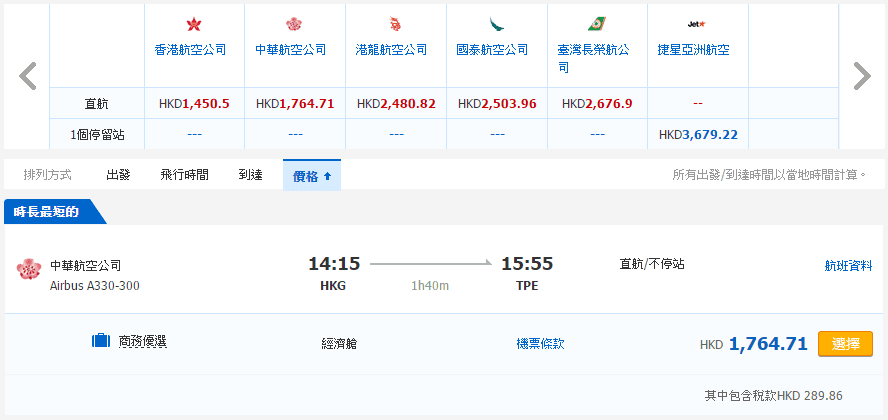Click the Hong Kong Airlines logo icon
The width and height of the screenshot is (888, 420).
(x=194, y=25)
